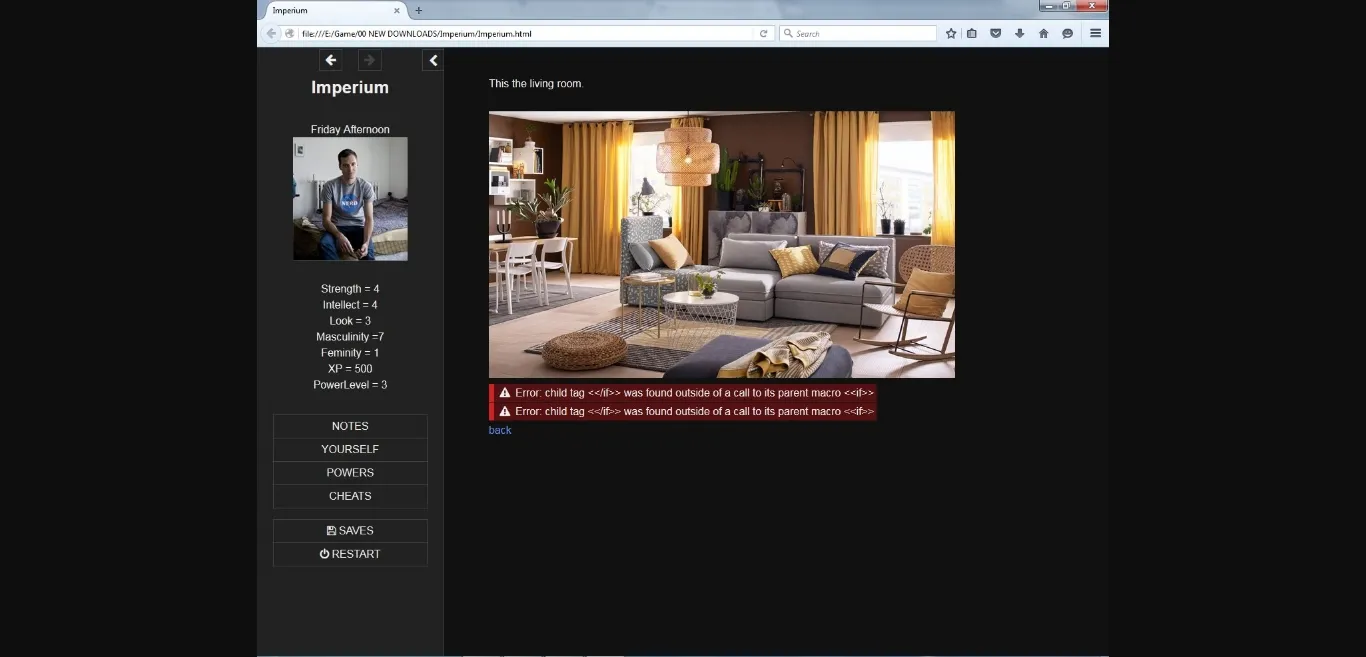Go to homepage using the home icon
The height and width of the screenshot is (657, 1366).
click(1043, 33)
